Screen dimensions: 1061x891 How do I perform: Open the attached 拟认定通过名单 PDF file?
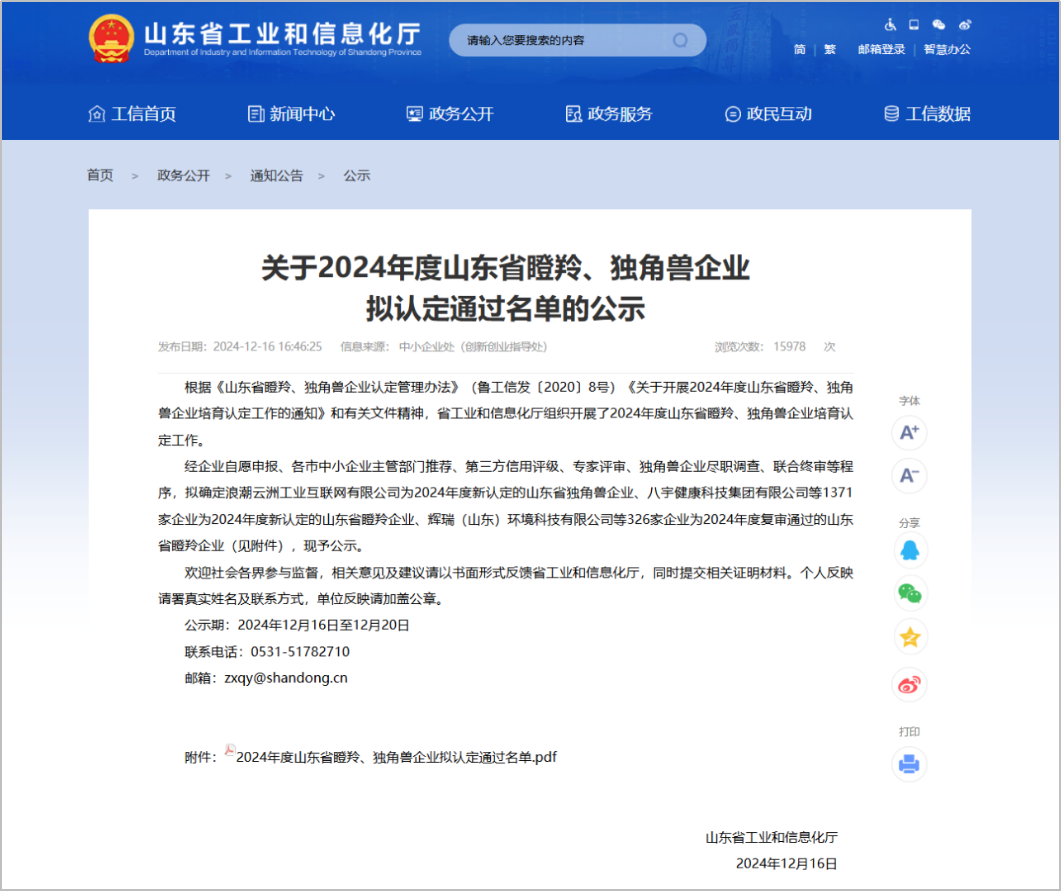pyautogui.click(x=395, y=757)
